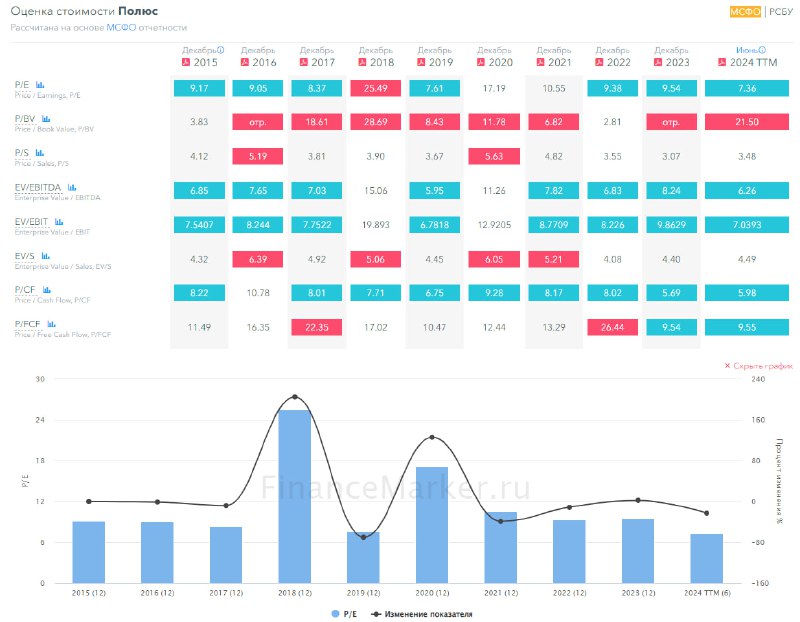Open the 2015 PDF report icon
800x622 pixels.
click(x=186, y=62)
